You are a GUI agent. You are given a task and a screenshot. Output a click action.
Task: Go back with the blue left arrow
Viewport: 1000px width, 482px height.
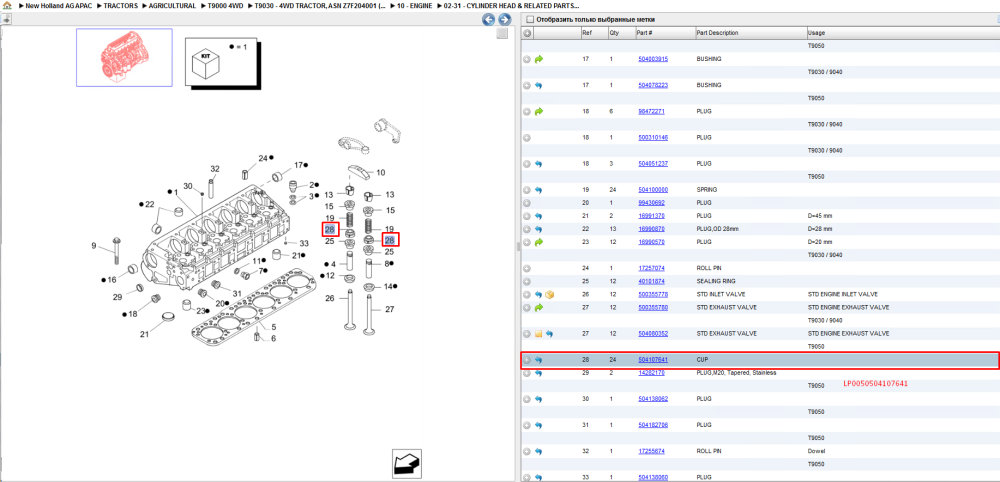(489, 19)
